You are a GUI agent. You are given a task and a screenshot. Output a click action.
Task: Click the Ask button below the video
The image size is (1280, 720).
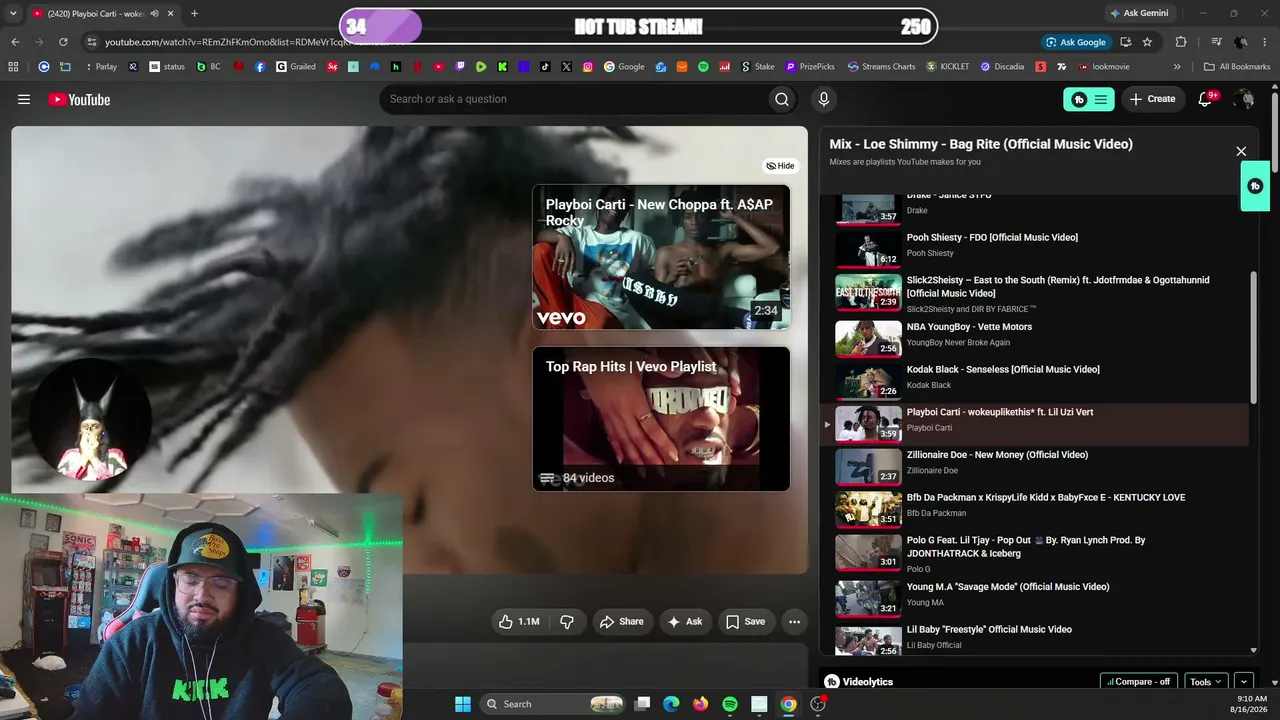point(685,621)
